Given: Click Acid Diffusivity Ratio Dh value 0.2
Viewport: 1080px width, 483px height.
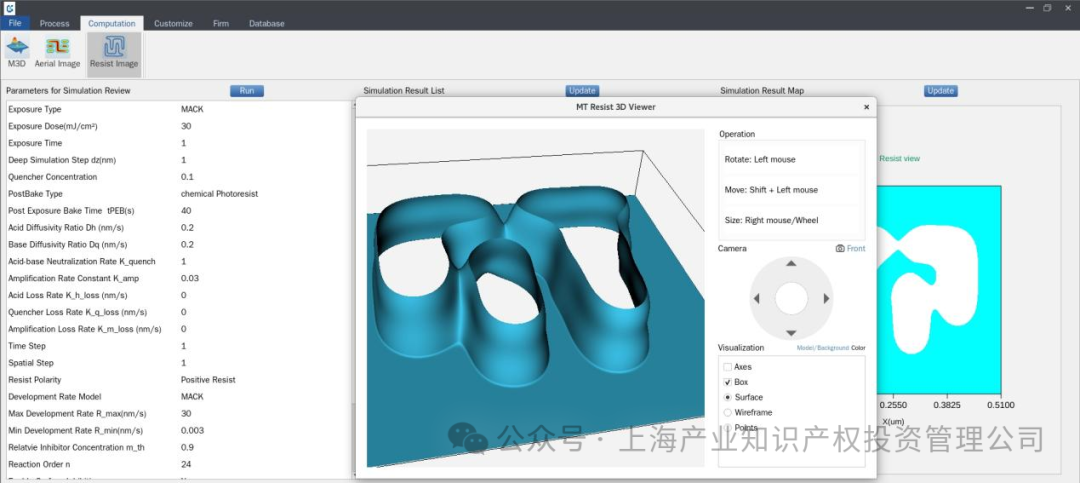Looking at the screenshot, I should point(187,227).
